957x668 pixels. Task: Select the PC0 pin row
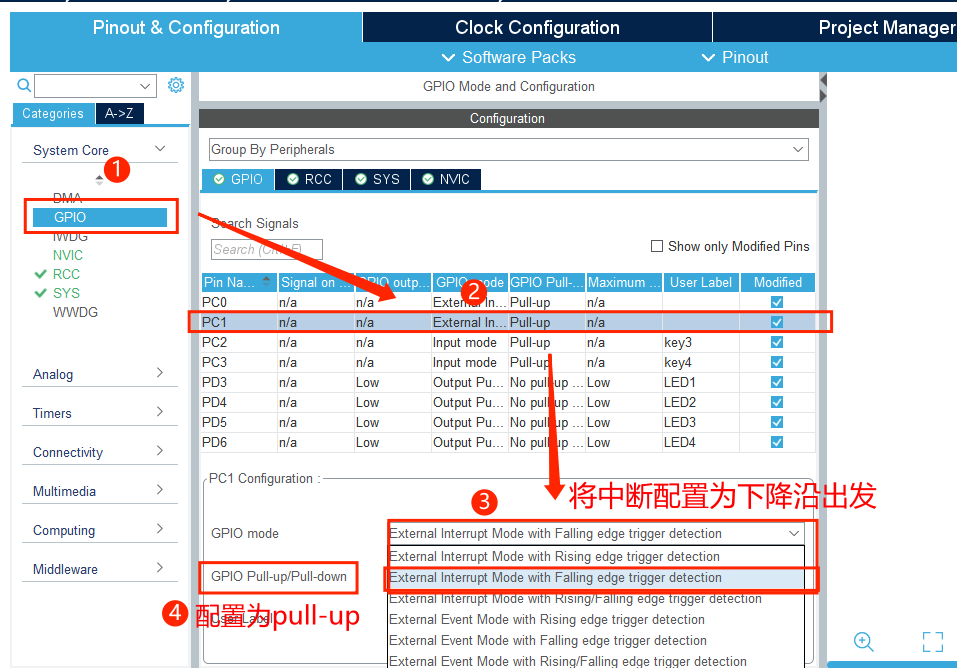click(508, 302)
